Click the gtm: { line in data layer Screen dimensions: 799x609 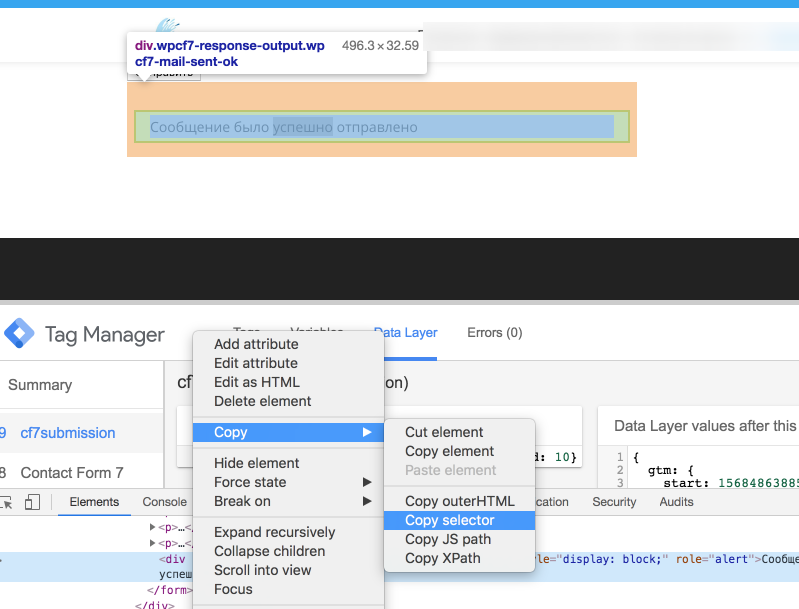[670, 470]
